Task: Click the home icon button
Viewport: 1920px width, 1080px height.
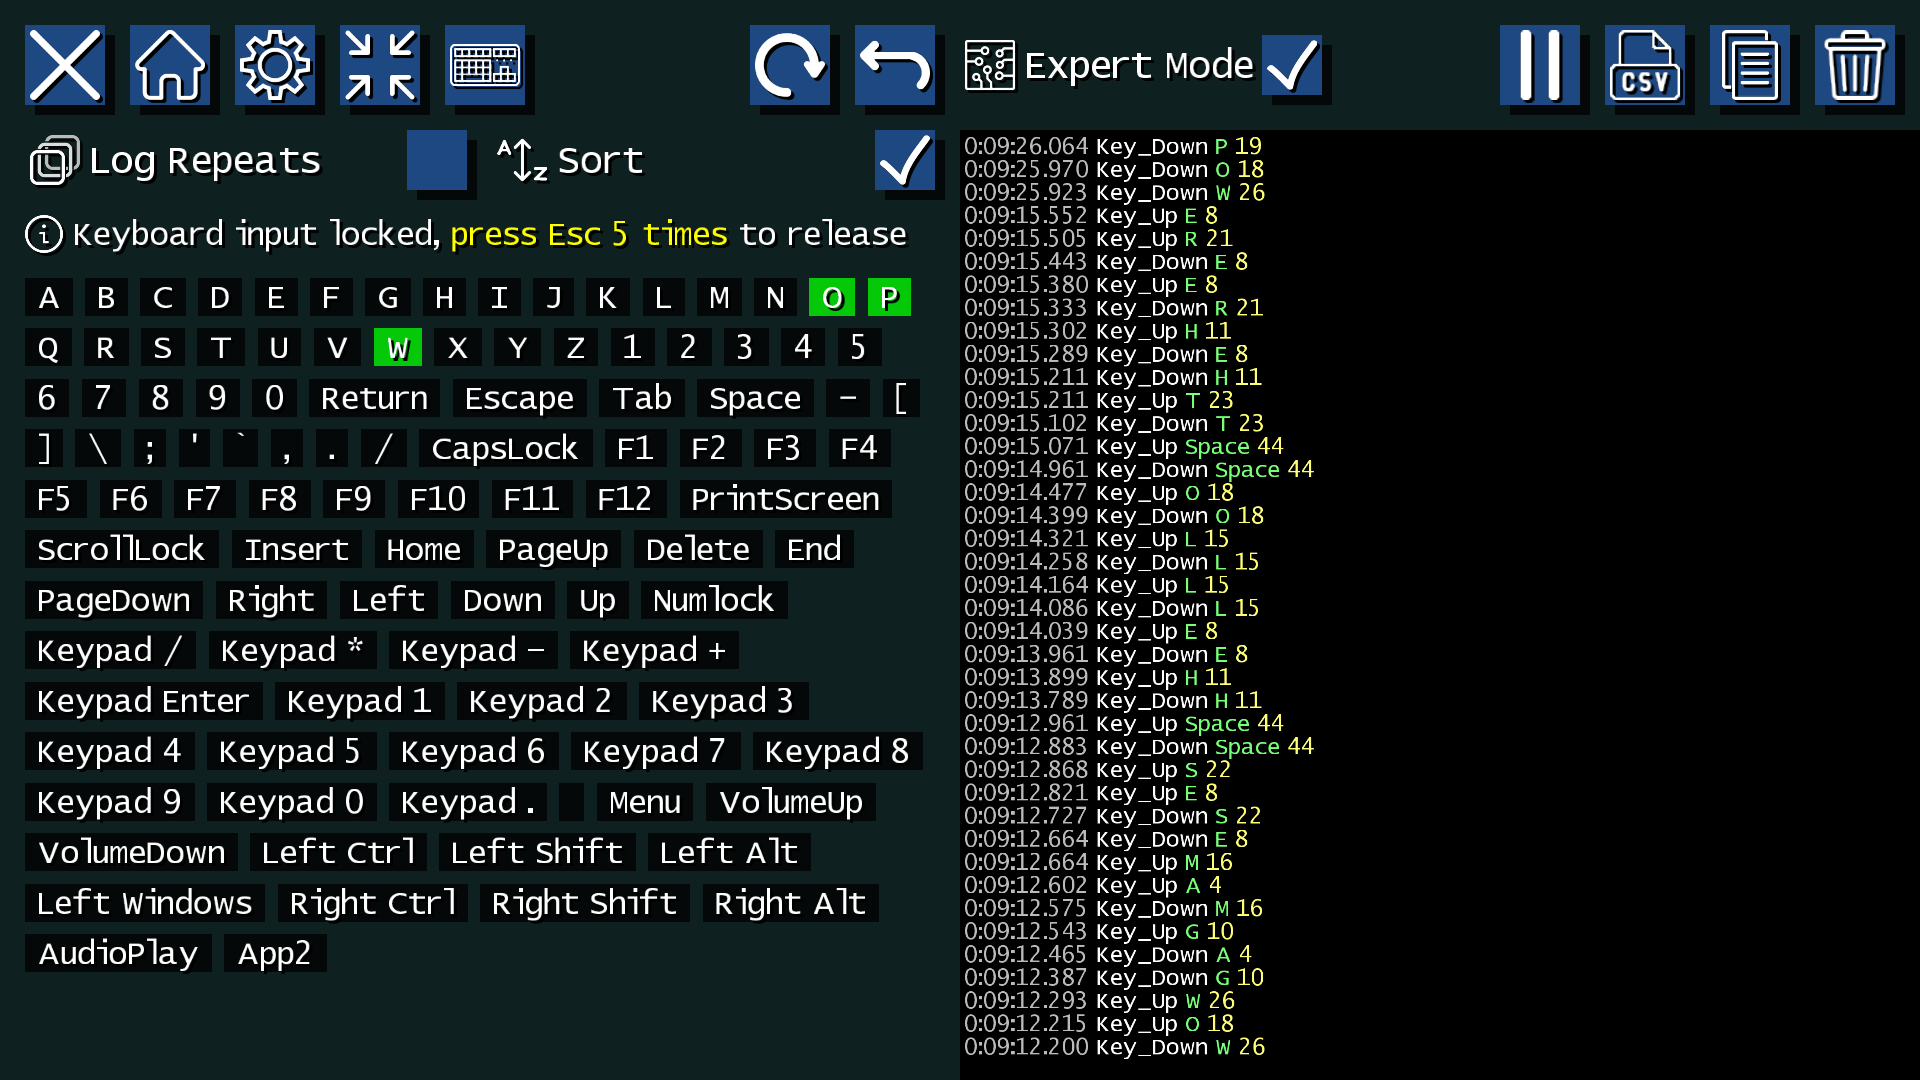Action: [170, 65]
